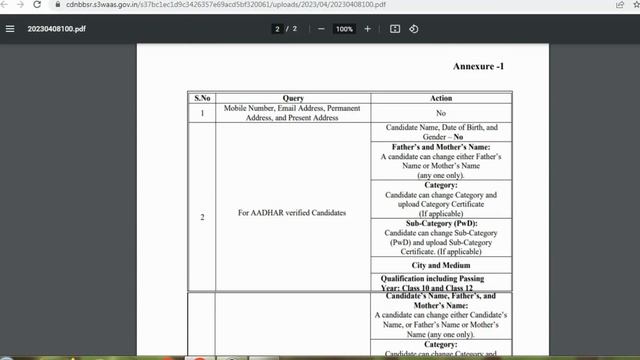Click the 'Sub-Category (PwD):' heading

(x=441, y=223)
